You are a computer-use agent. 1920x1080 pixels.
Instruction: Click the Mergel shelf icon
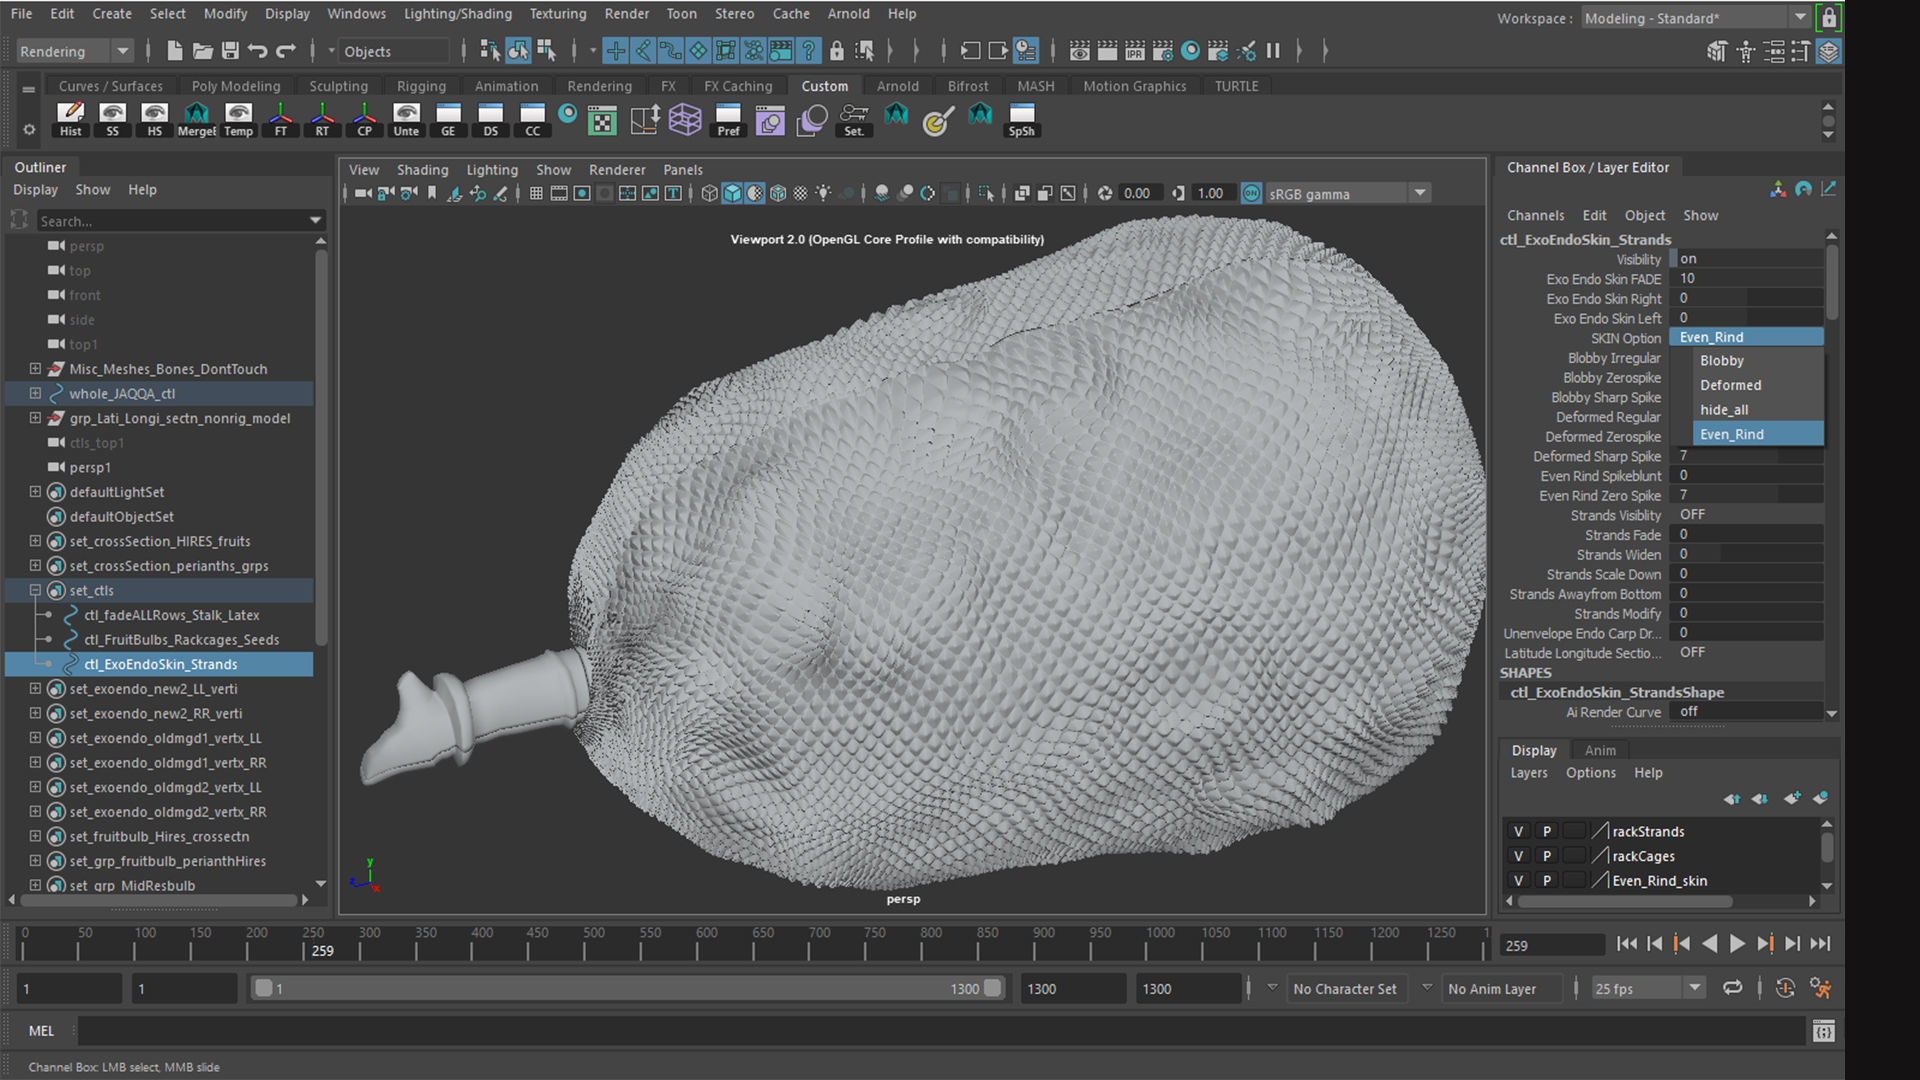pyautogui.click(x=196, y=119)
